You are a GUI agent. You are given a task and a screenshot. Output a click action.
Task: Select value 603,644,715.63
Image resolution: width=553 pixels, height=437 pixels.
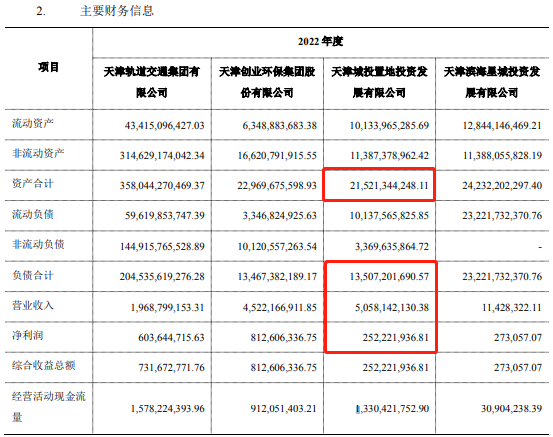(171, 338)
